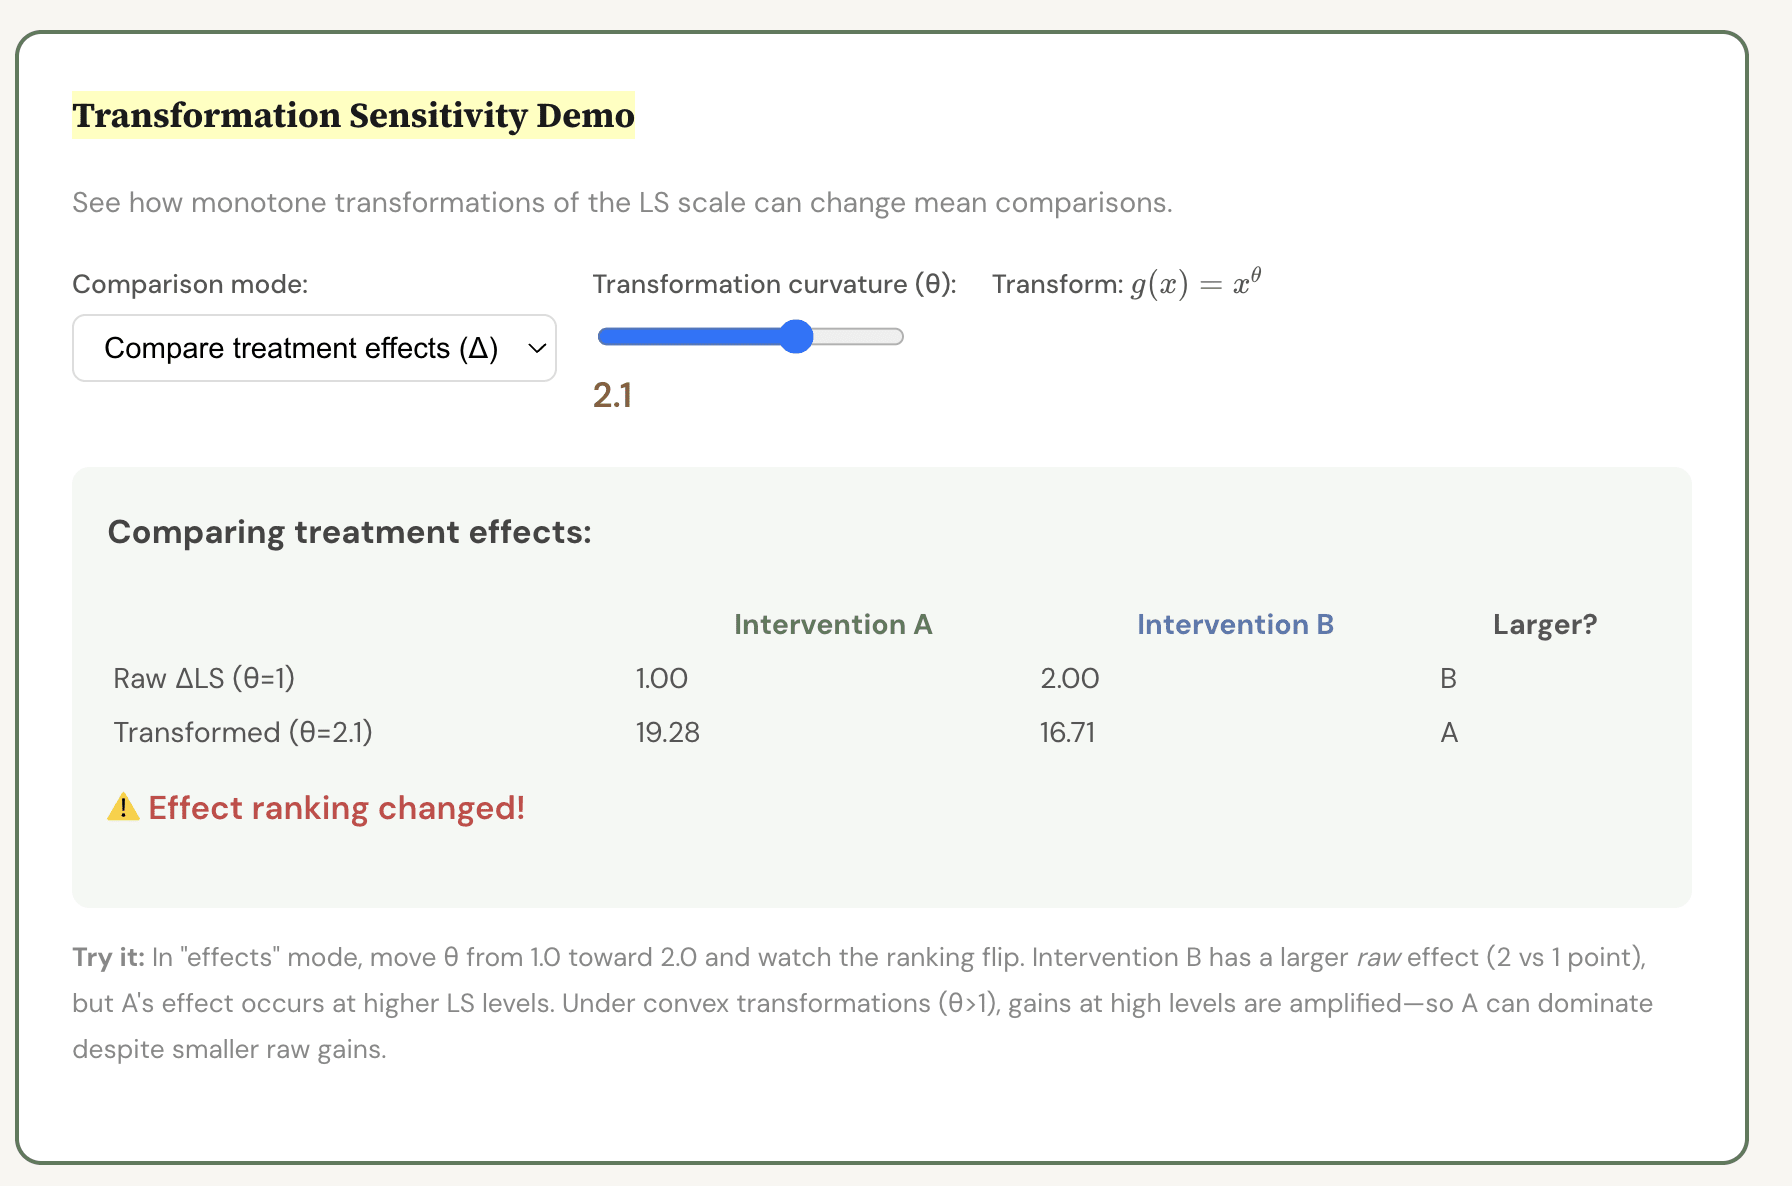1792x1186 pixels.
Task: Click the dropdown chevron arrow
Action: 537,348
